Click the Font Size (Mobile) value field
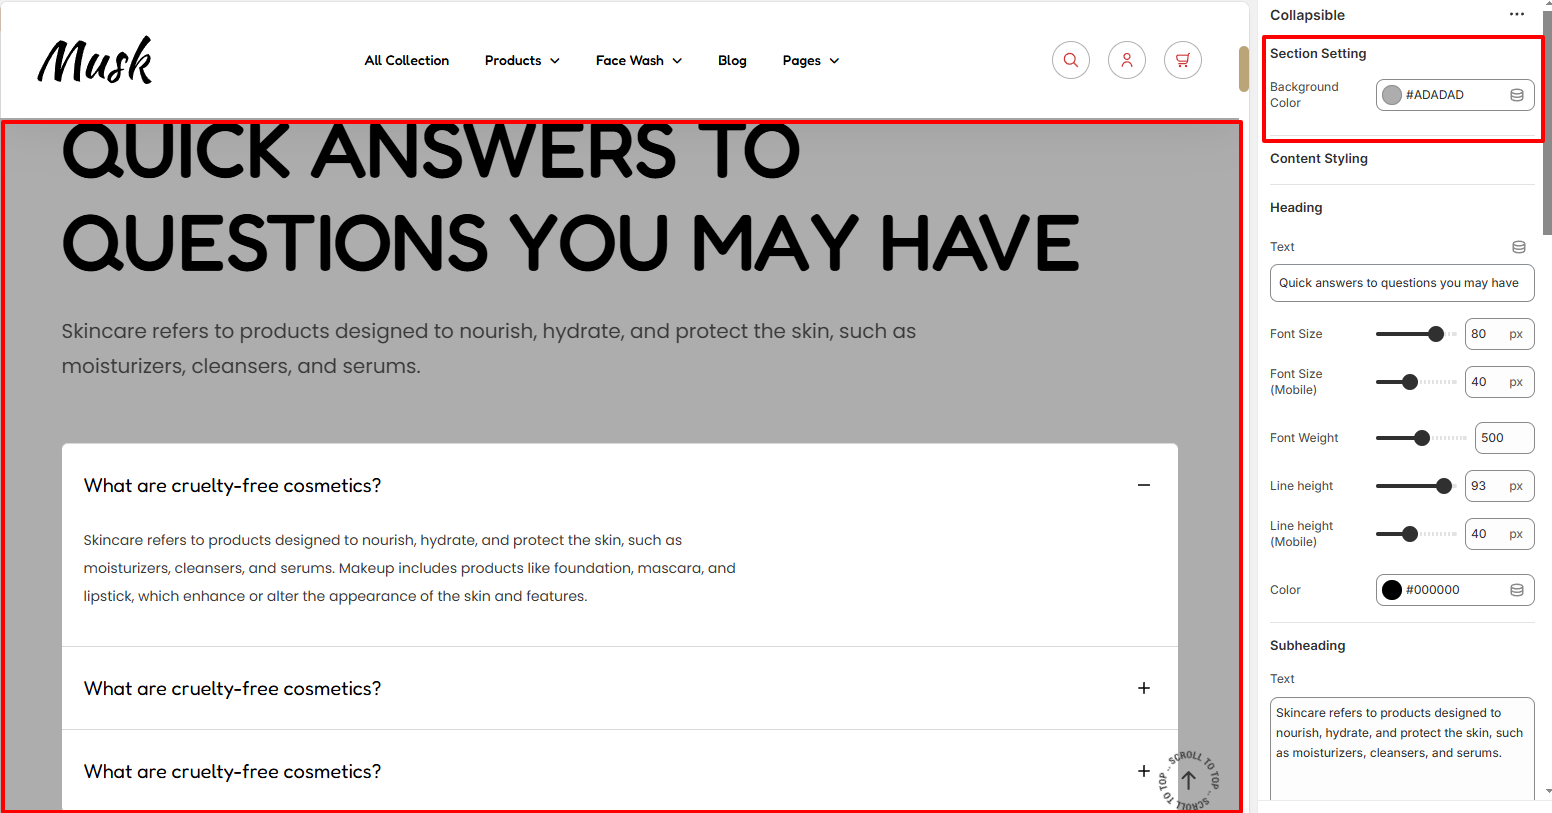The image size is (1552, 813). coord(1499,382)
